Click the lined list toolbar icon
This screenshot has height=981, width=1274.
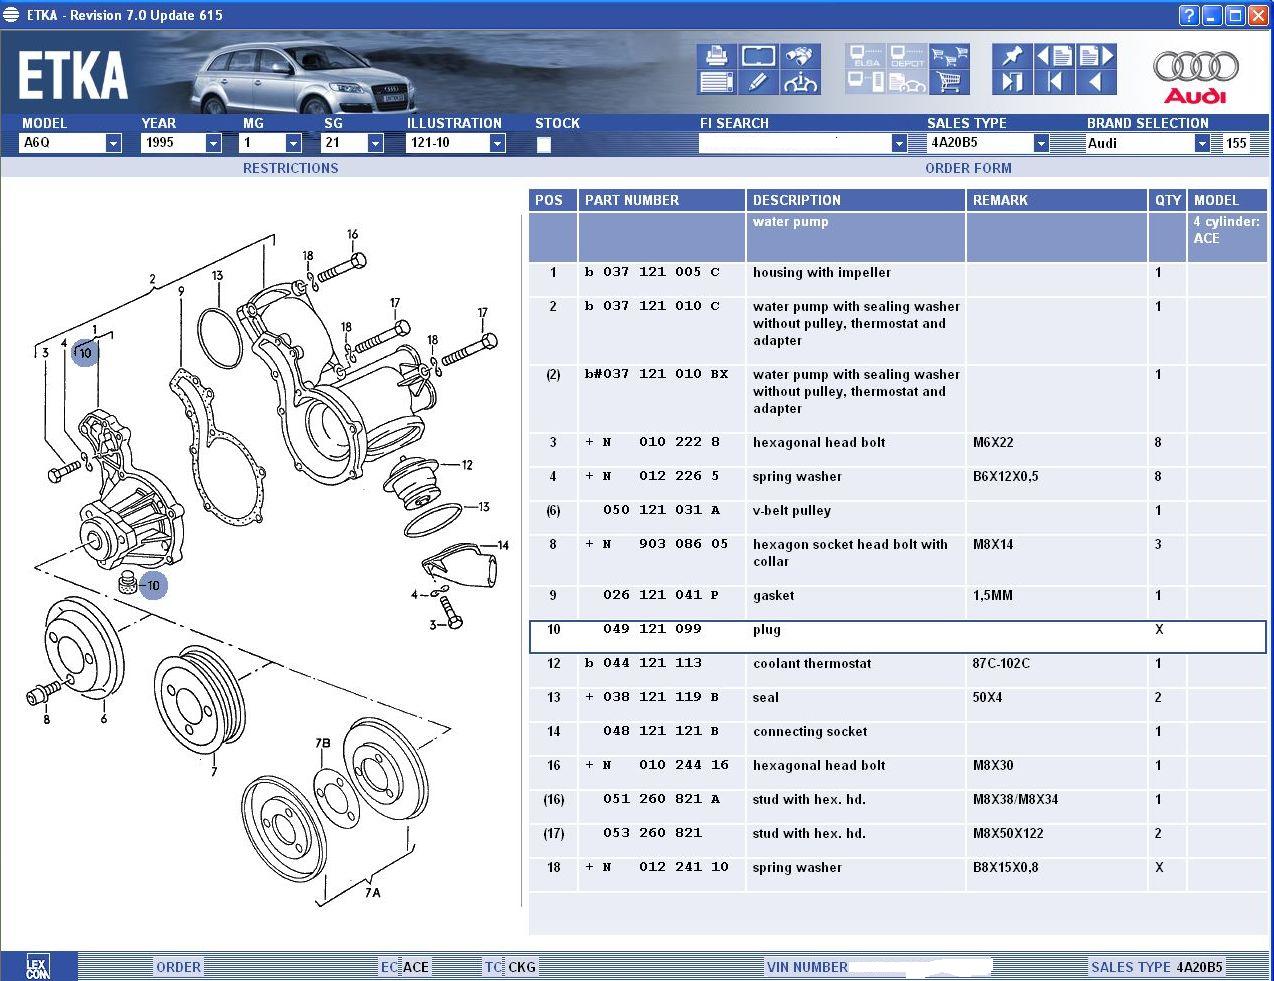[716, 82]
